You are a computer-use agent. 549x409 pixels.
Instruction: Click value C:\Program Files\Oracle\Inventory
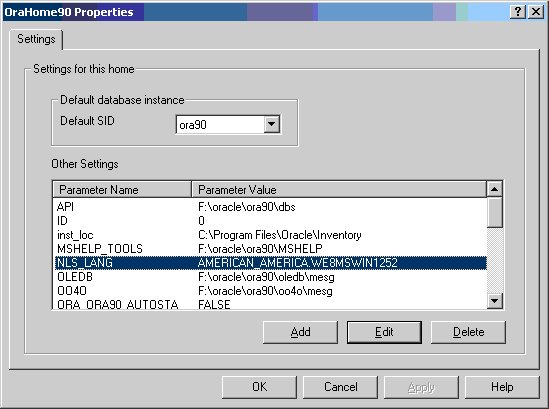coord(279,235)
